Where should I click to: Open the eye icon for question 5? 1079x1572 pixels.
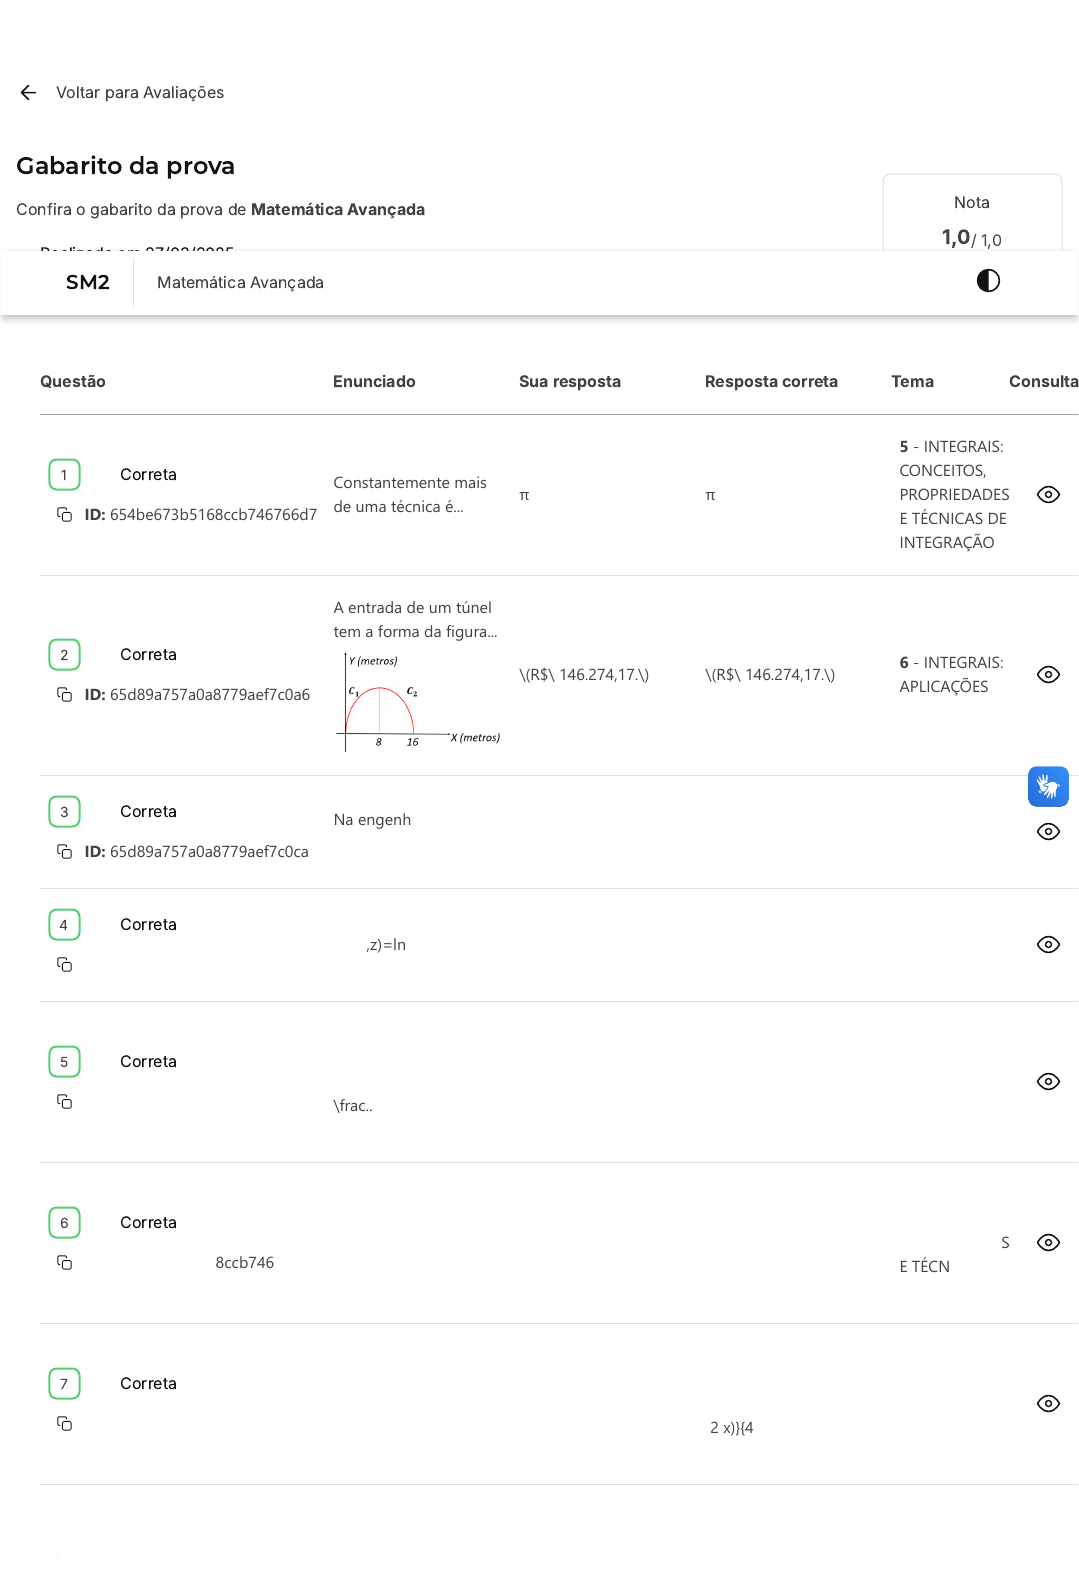[x=1048, y=1082]
